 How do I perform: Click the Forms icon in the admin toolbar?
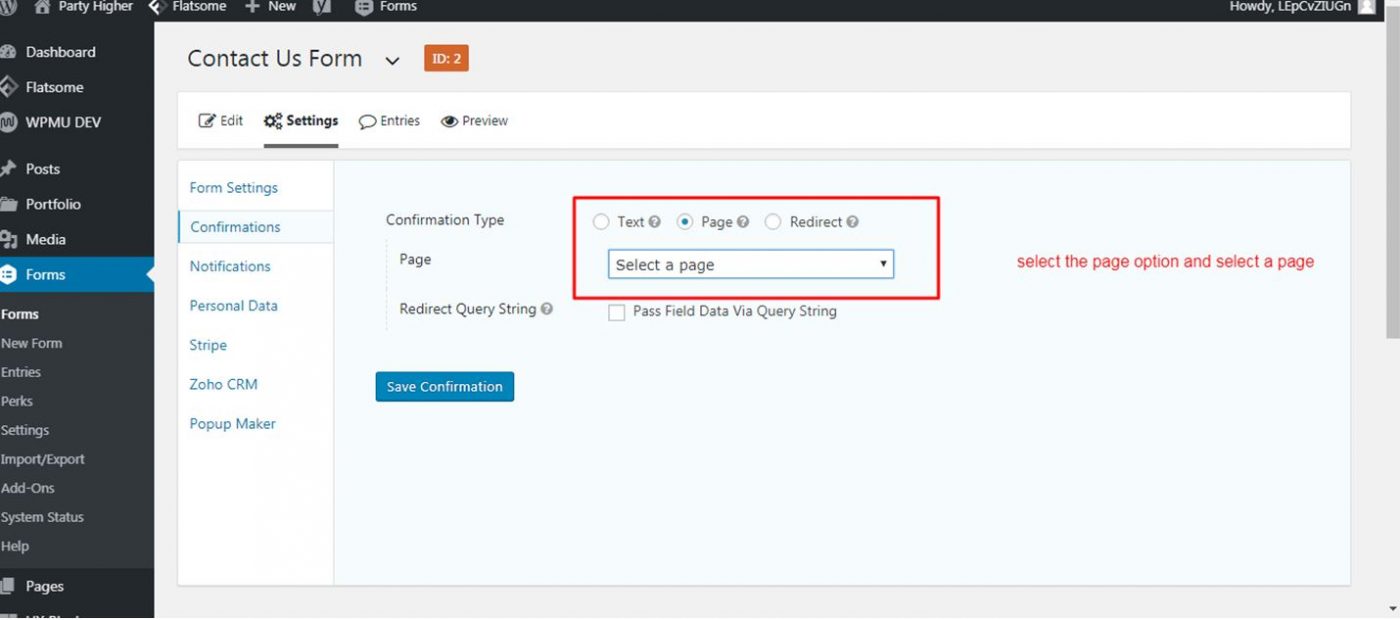(362, 7)
